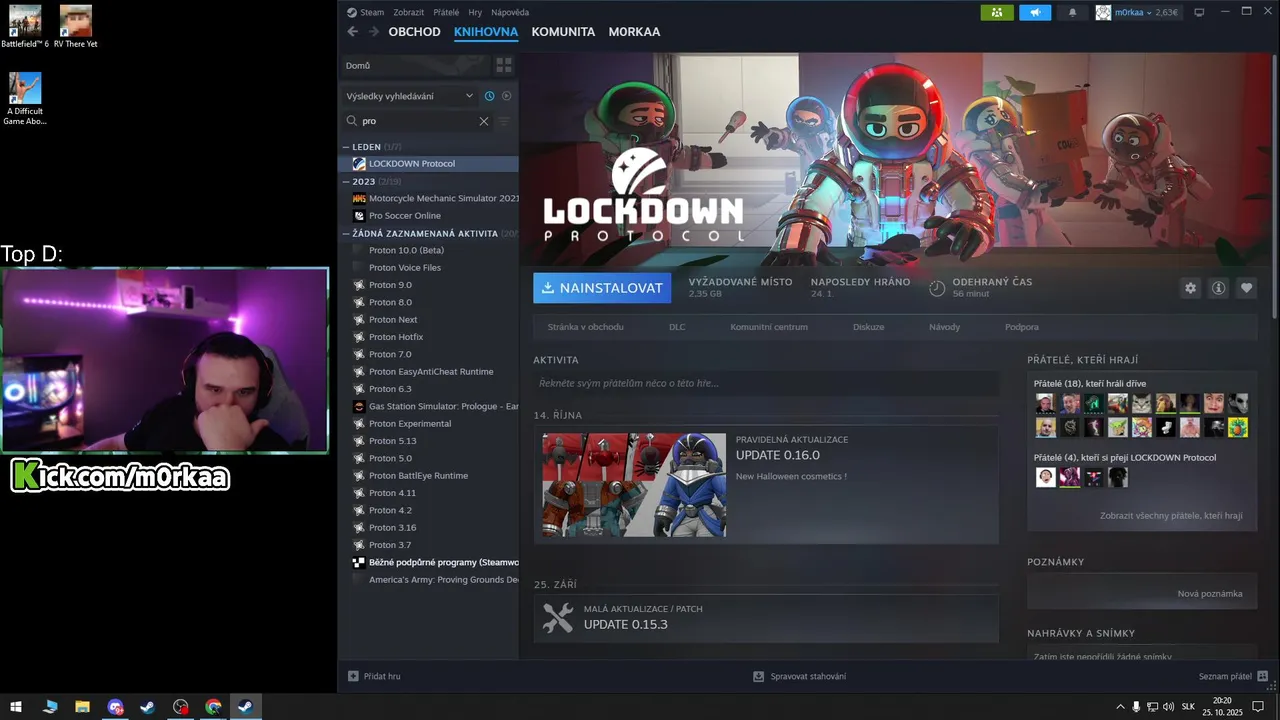
Task: Switch to the OBCHOD tab
Action: pos(414,32)
